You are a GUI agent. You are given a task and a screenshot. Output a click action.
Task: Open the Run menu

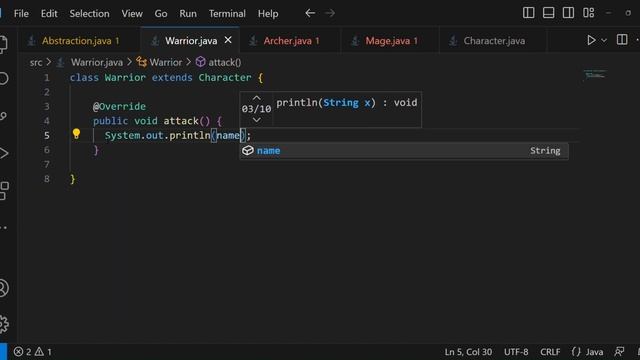pos(188,13)
